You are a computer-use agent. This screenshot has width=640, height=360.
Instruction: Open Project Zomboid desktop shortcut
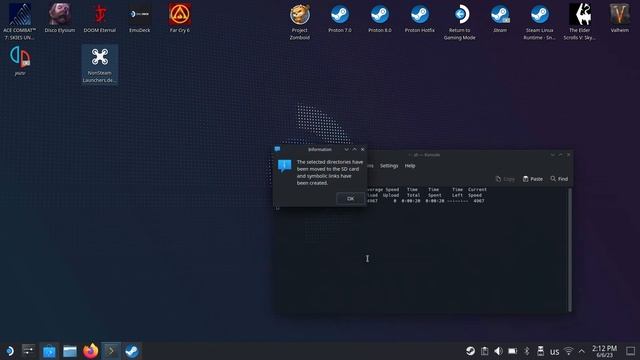pos(300,22)
